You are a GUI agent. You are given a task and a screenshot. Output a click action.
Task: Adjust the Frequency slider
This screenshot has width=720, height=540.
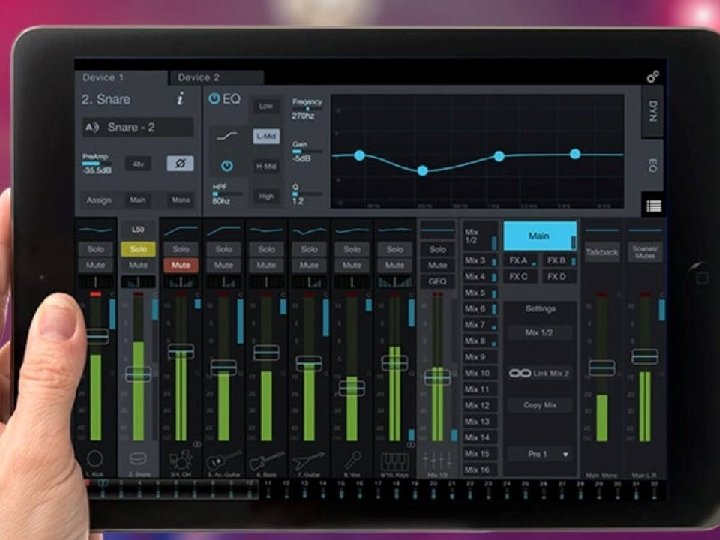(x=307, y=108)
